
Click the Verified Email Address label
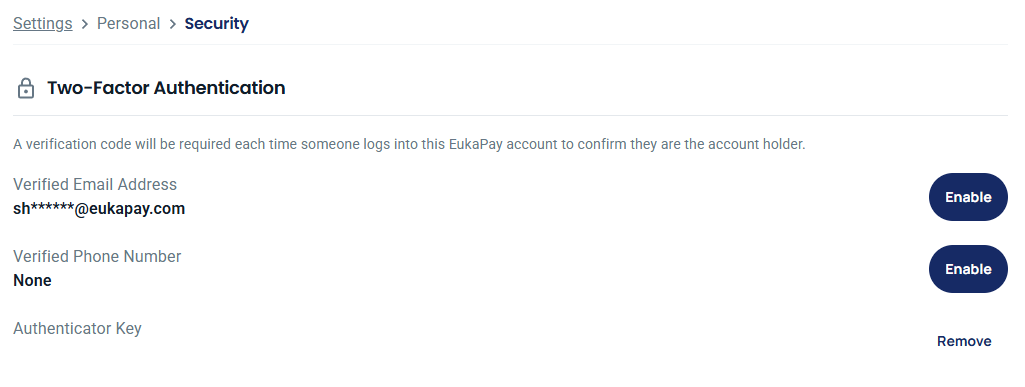pos(95,184)
